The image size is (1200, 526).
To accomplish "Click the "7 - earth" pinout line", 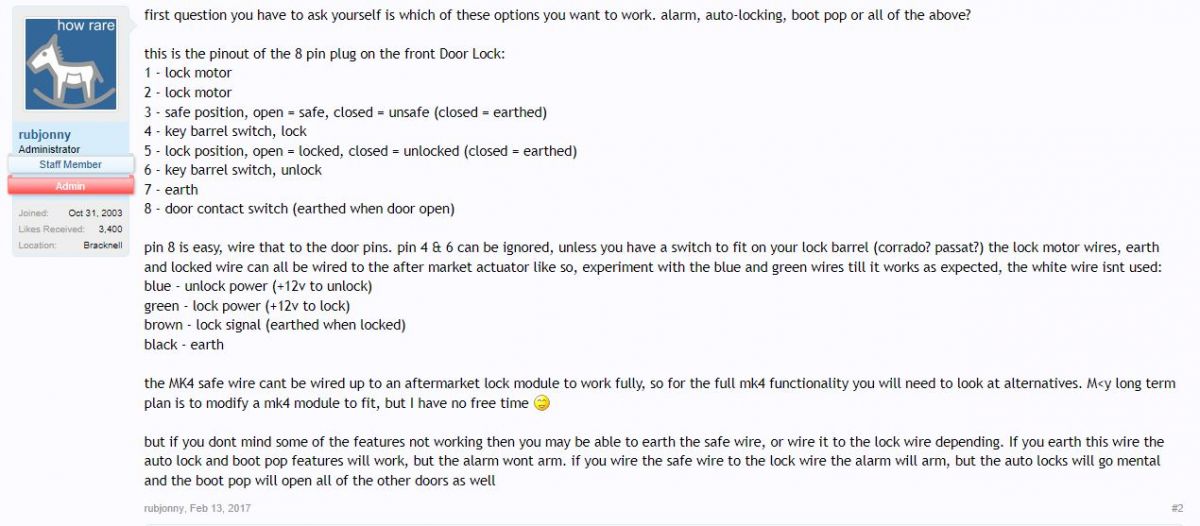I will (171, 189).
